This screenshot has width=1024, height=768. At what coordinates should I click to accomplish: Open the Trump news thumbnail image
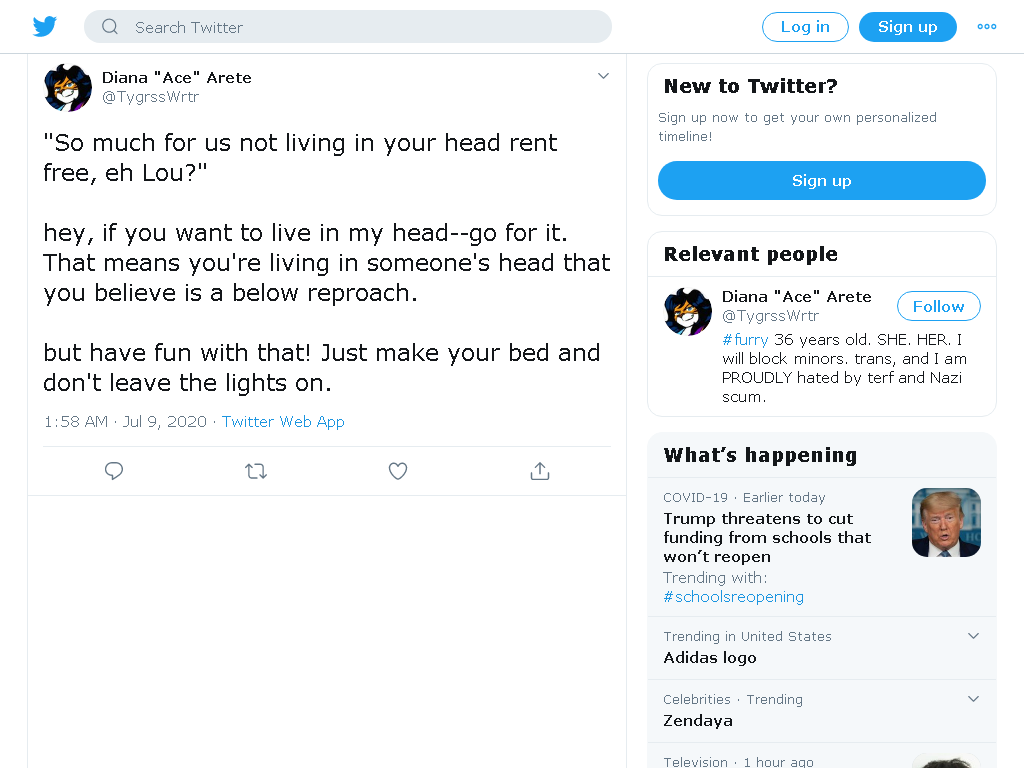[946, 522]
